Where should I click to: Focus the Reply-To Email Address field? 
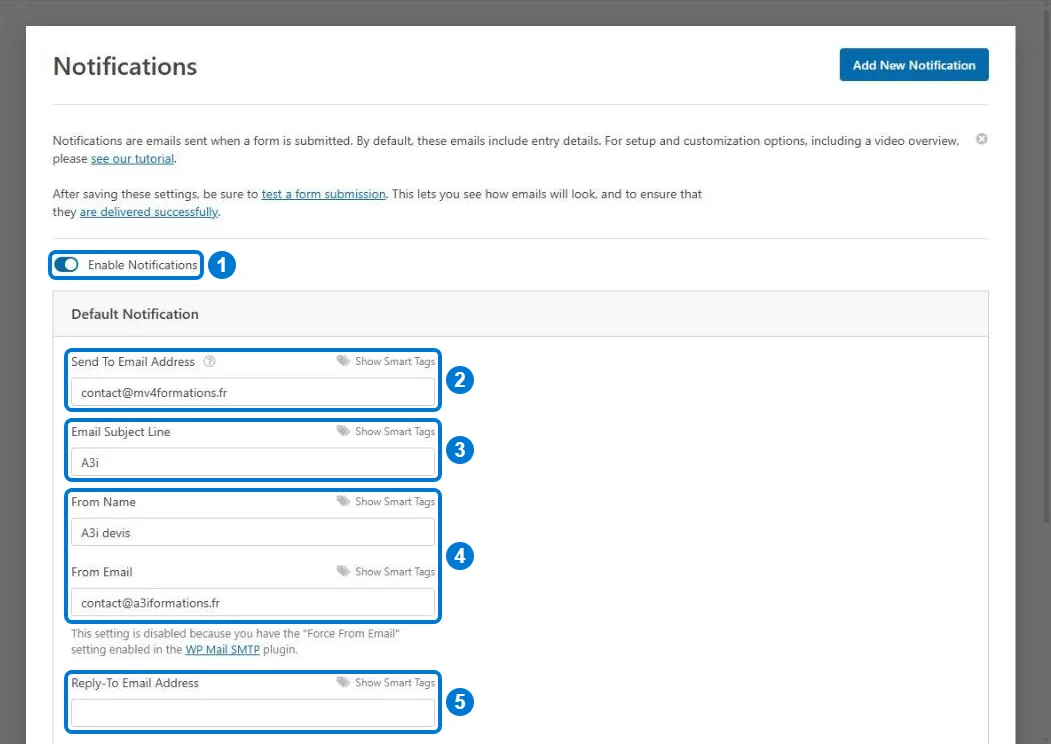click(x=253, y=713)
